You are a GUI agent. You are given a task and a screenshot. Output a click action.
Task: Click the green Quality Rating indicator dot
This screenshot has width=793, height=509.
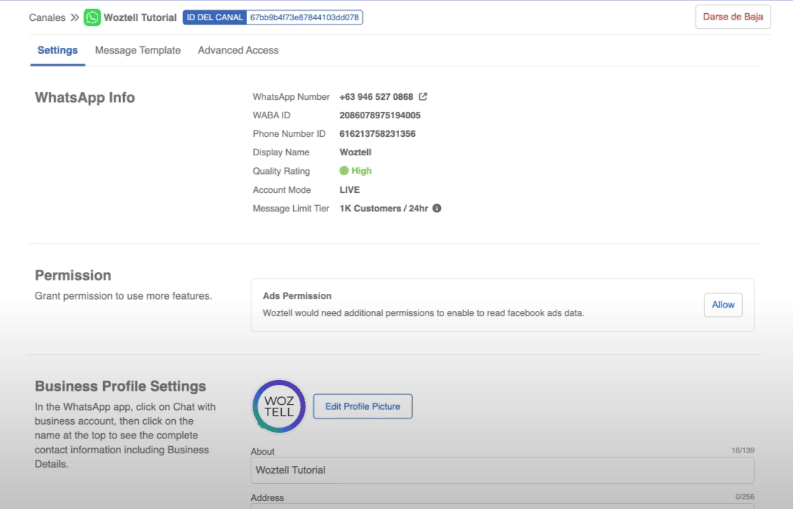[x=344, y=171]
